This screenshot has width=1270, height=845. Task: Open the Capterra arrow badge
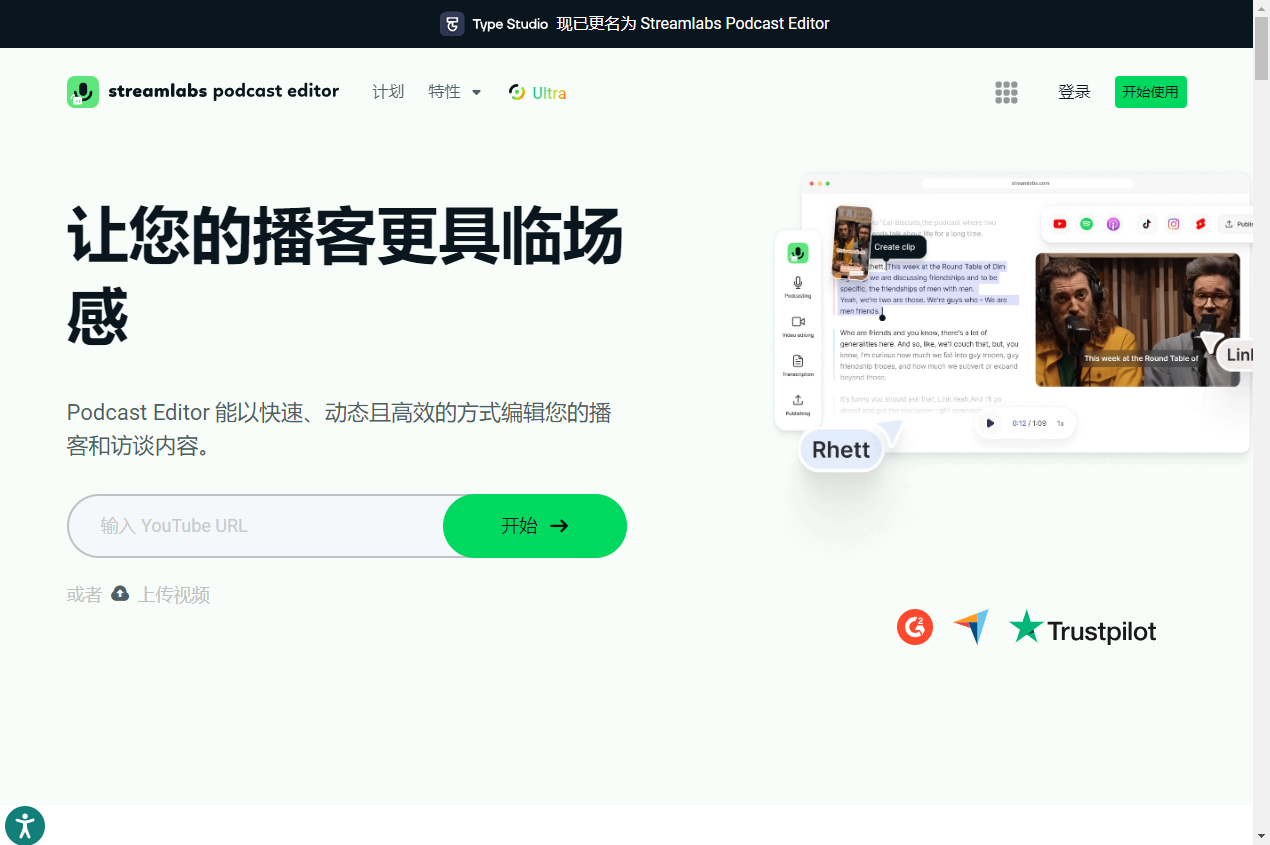click(970, 627)
